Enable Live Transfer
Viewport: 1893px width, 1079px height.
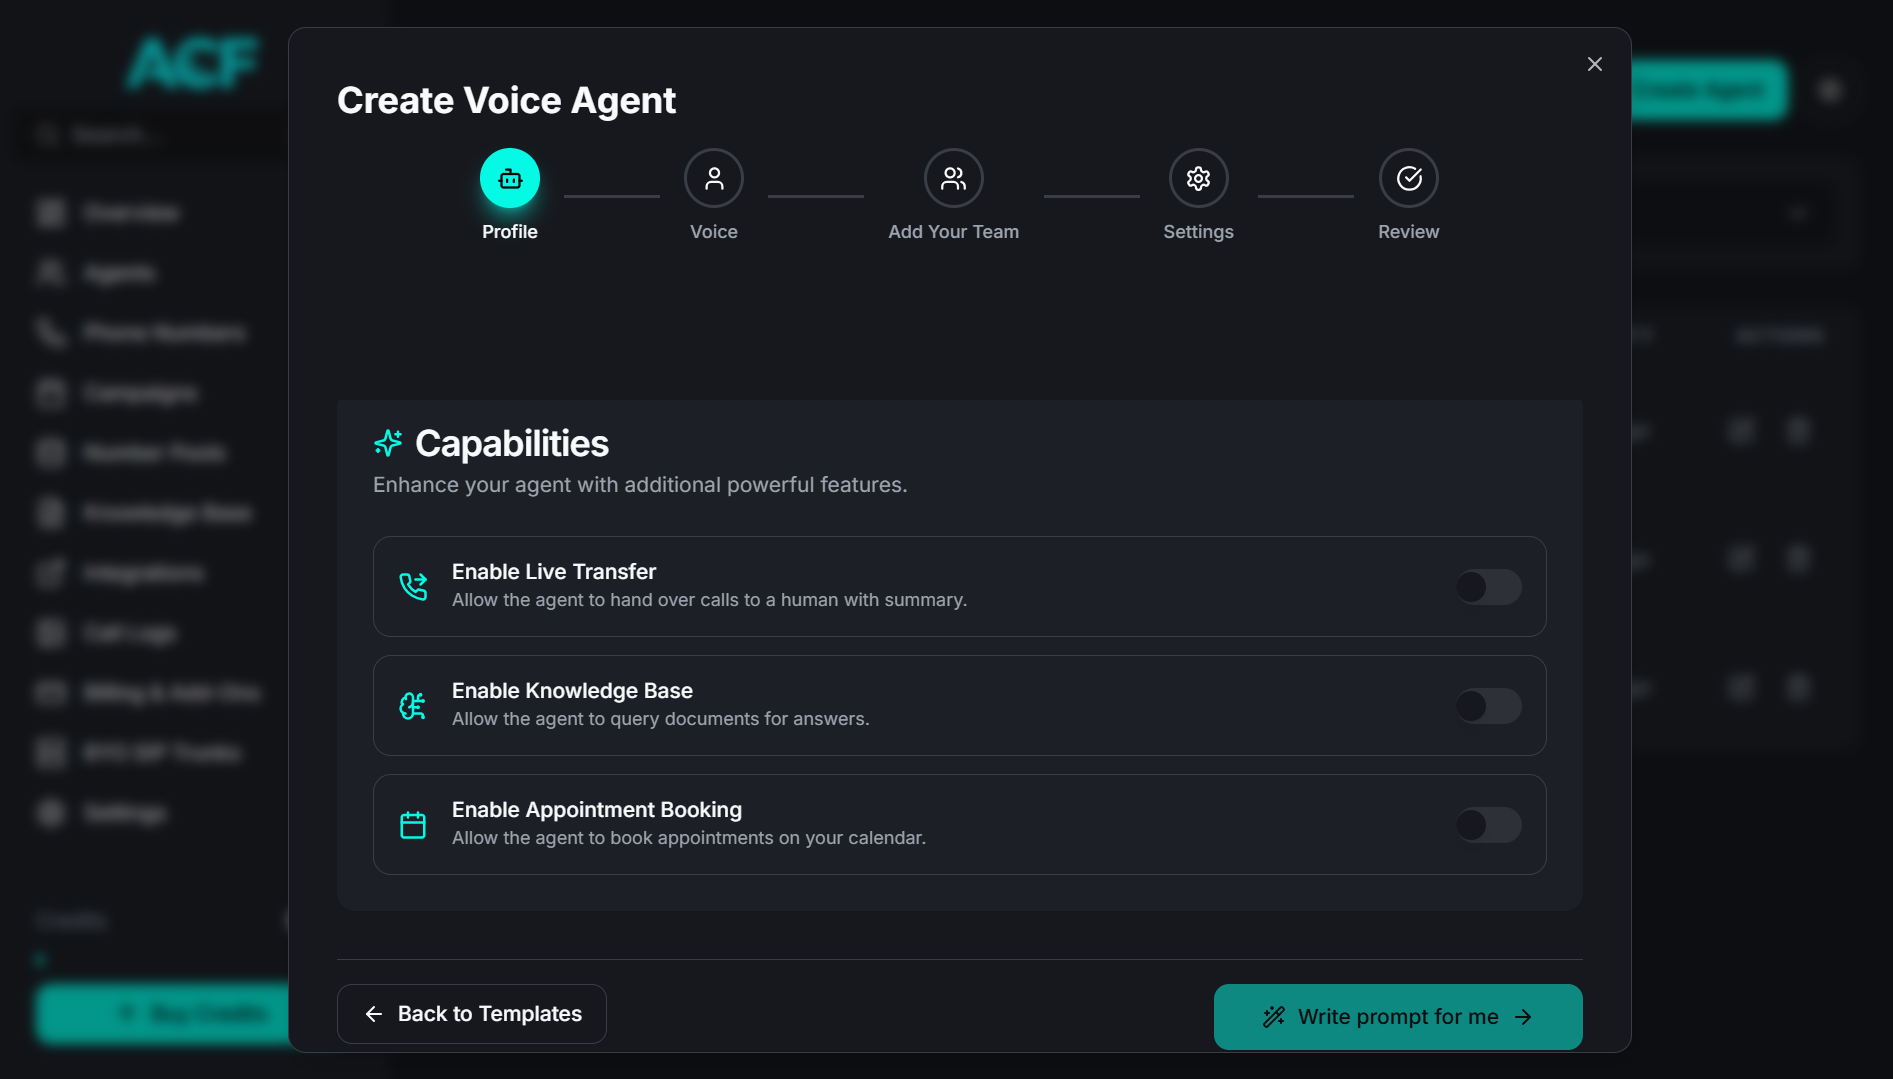click(x=1487, y=587)
